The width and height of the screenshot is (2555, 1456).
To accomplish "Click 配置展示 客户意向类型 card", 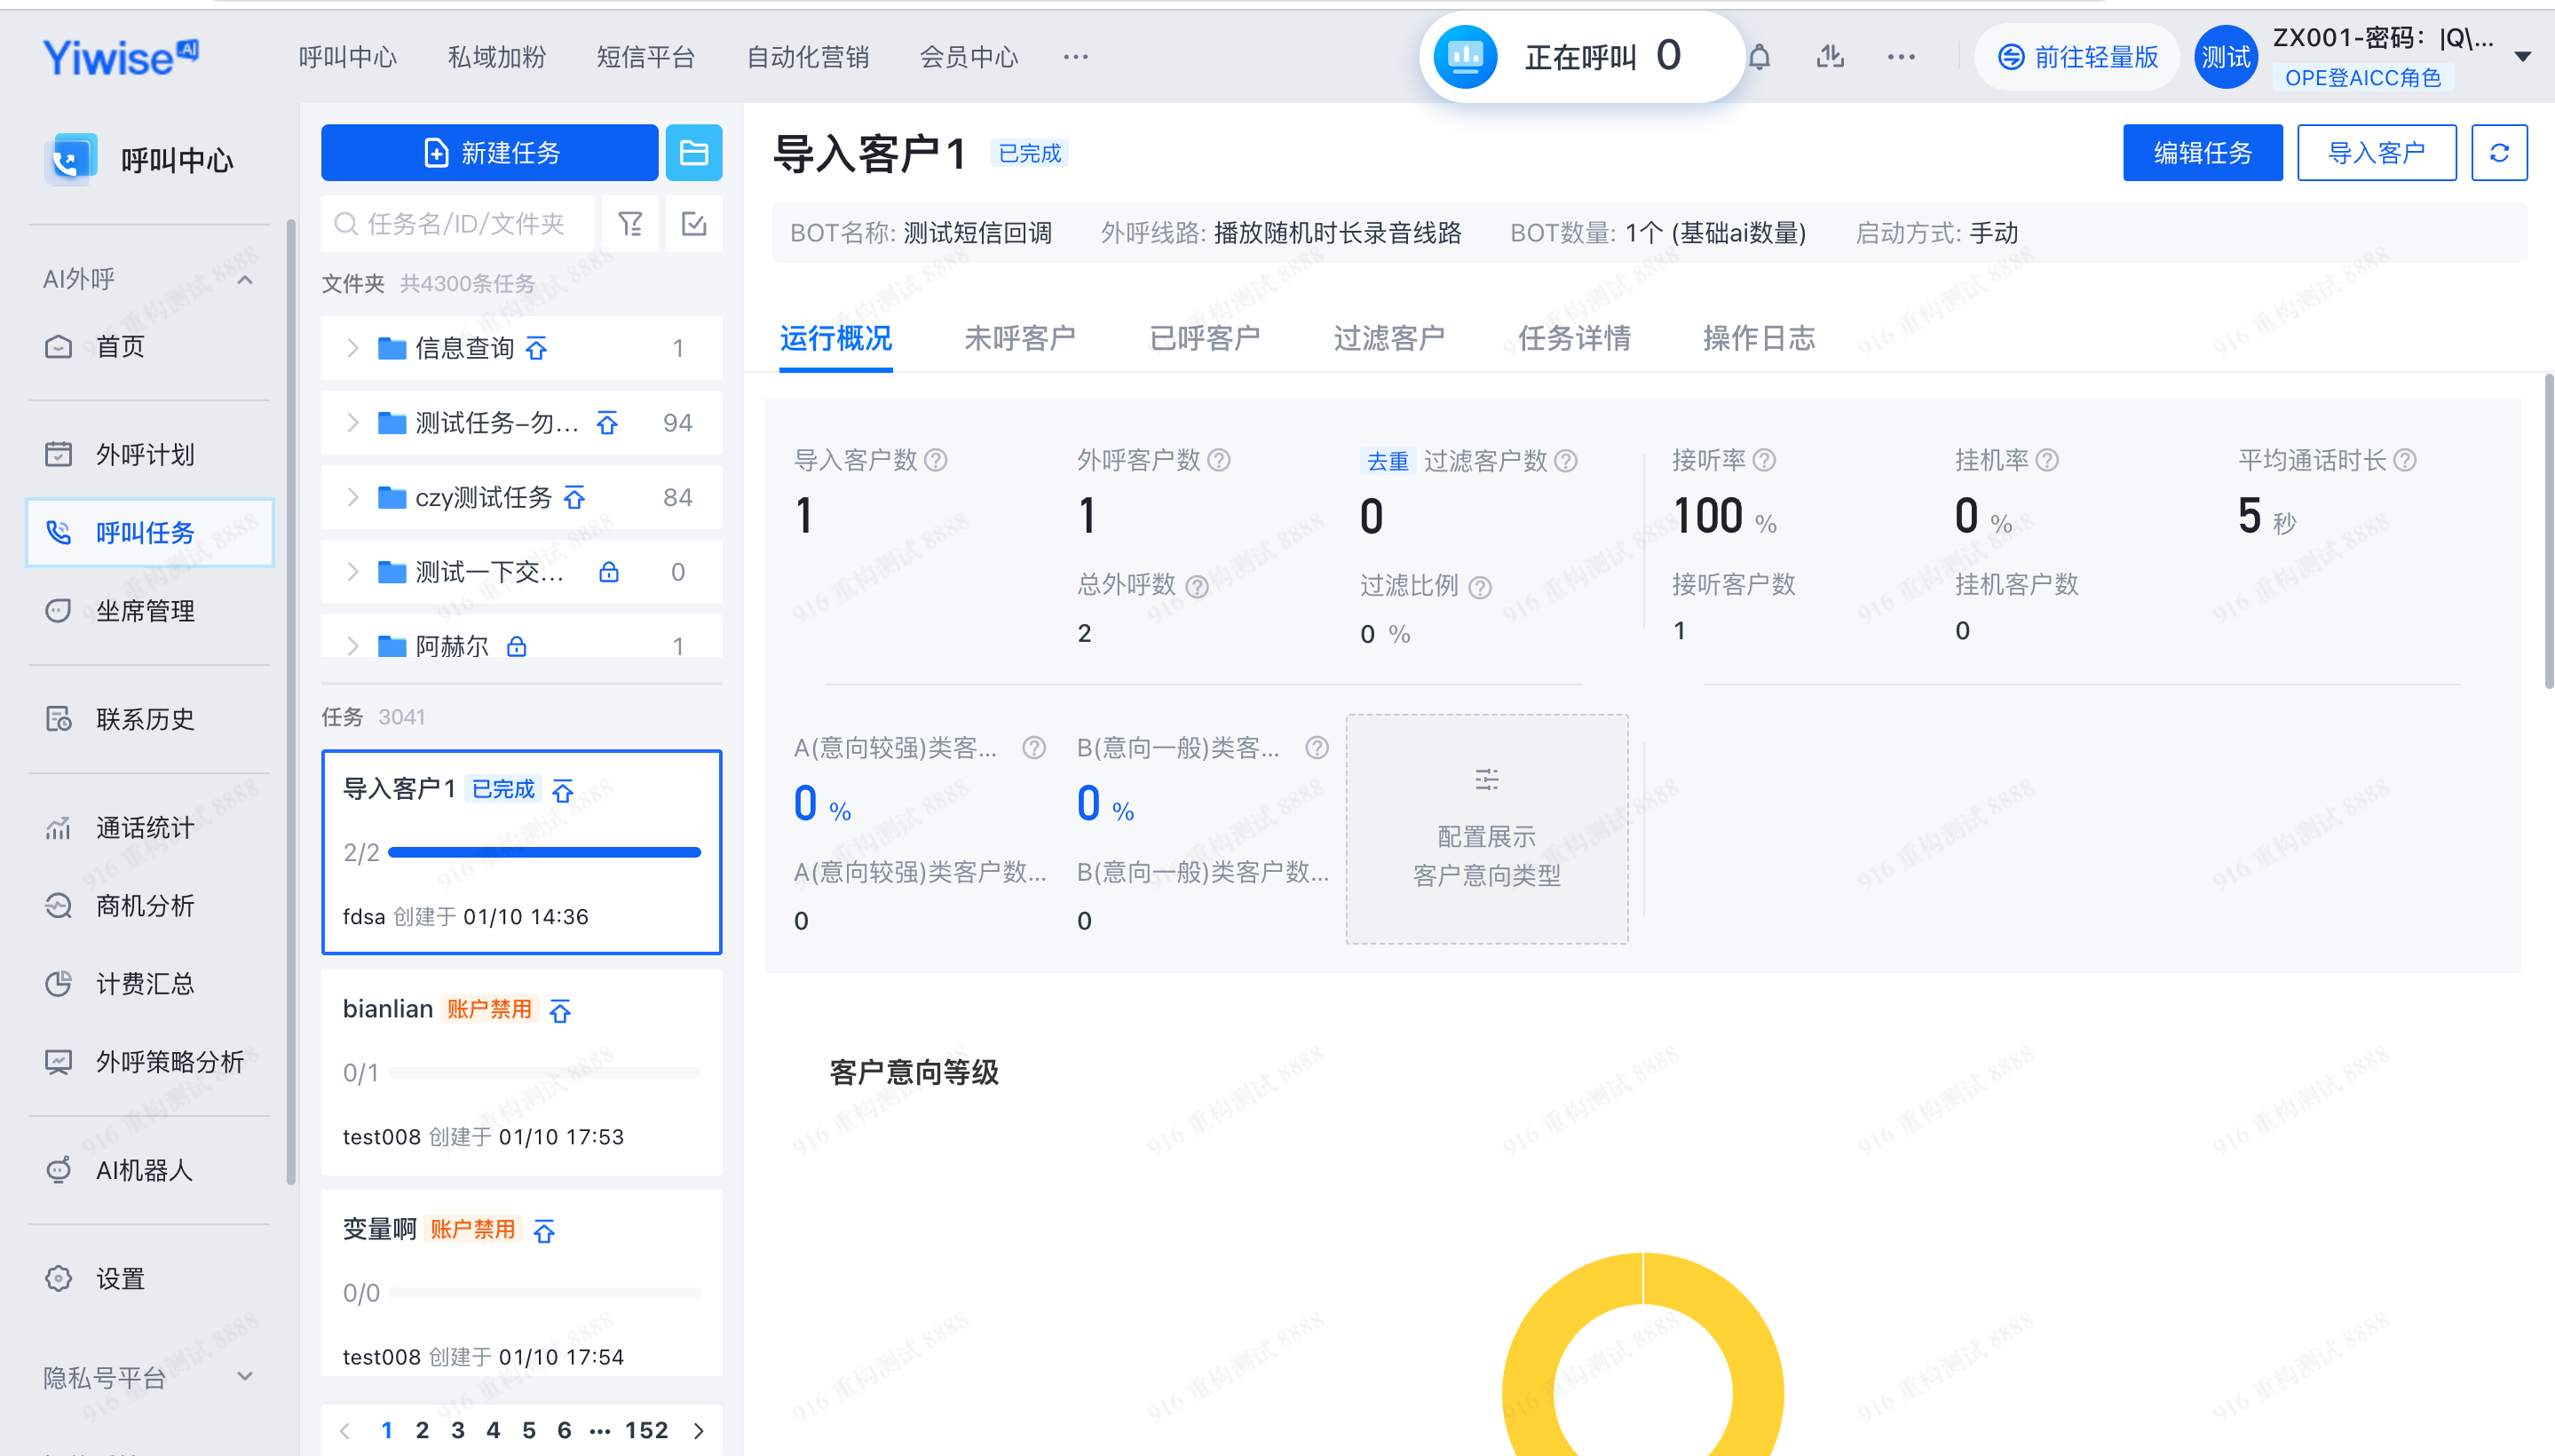I will [x=1486, y=828].
